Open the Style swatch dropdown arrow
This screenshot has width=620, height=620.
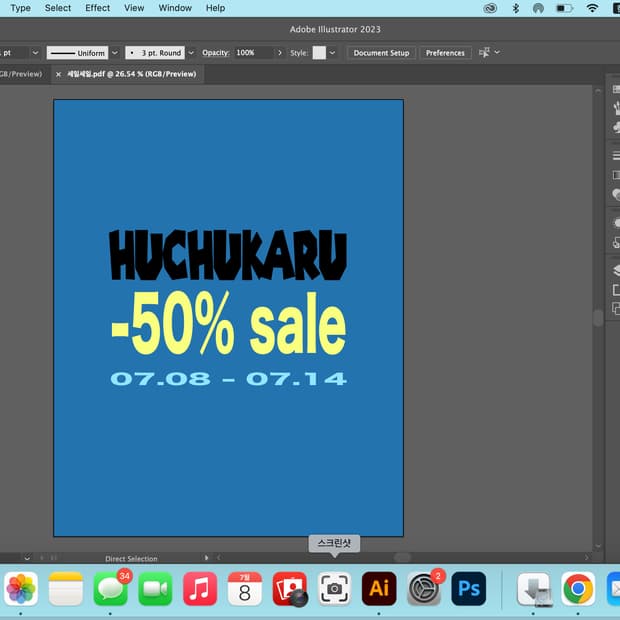(333, 53)
